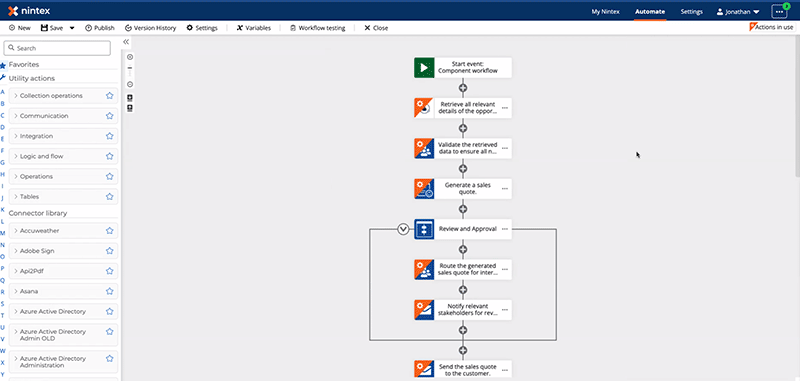
Task: Favorite the Tables group
Action: pyautogui.click(x=109, y=196)
